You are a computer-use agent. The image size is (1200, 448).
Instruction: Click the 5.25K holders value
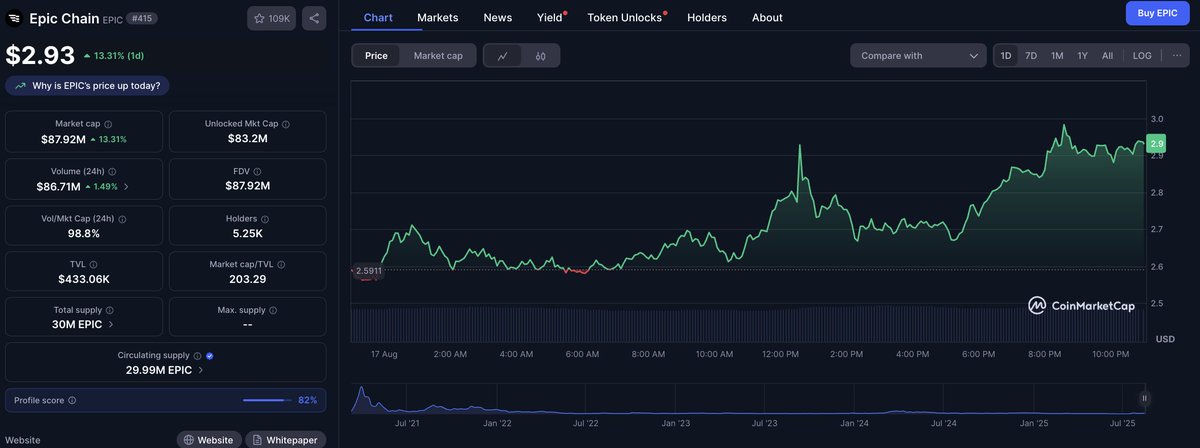tap(248, 233)
